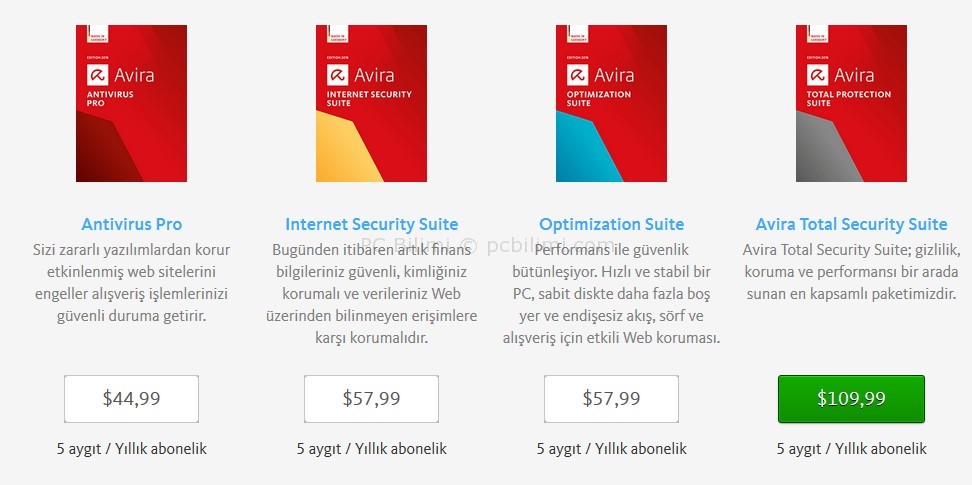Click the Total Protection Suite box image
Screen dimensions: 972x485
[851, 104]
